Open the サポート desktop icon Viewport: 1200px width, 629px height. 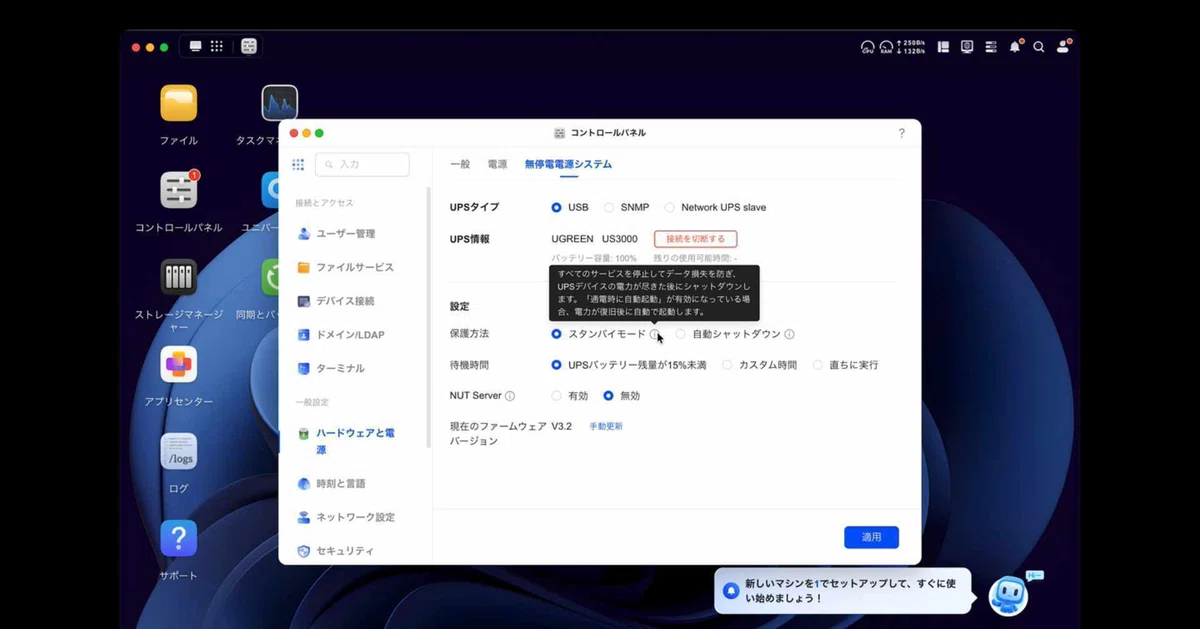178,538
